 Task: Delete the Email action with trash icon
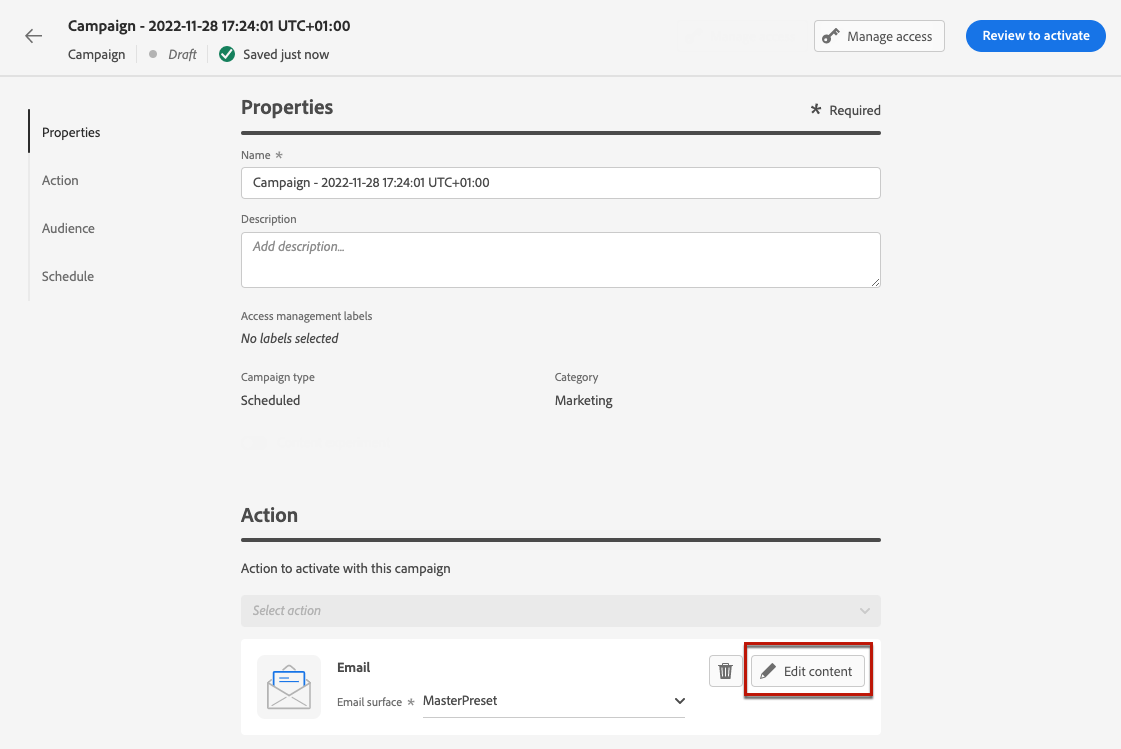(x=726, y=671)
